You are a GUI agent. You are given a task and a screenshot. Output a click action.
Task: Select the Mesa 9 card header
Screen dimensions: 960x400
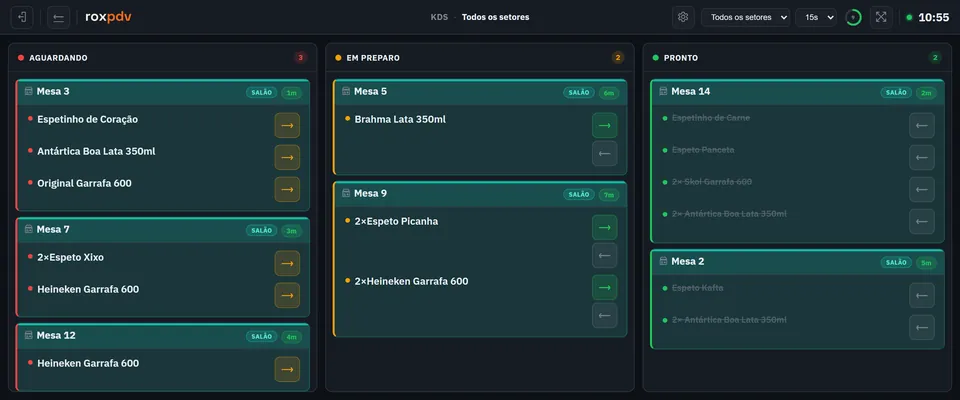(480, 194)
